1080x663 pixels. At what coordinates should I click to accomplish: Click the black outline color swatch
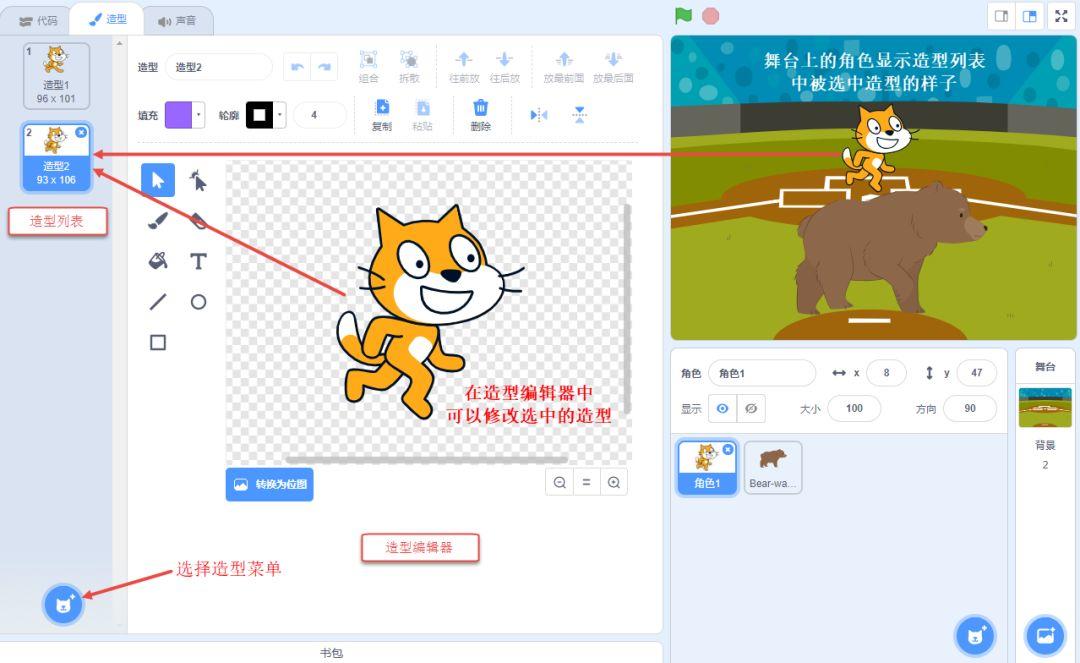(x=260, y=115)
